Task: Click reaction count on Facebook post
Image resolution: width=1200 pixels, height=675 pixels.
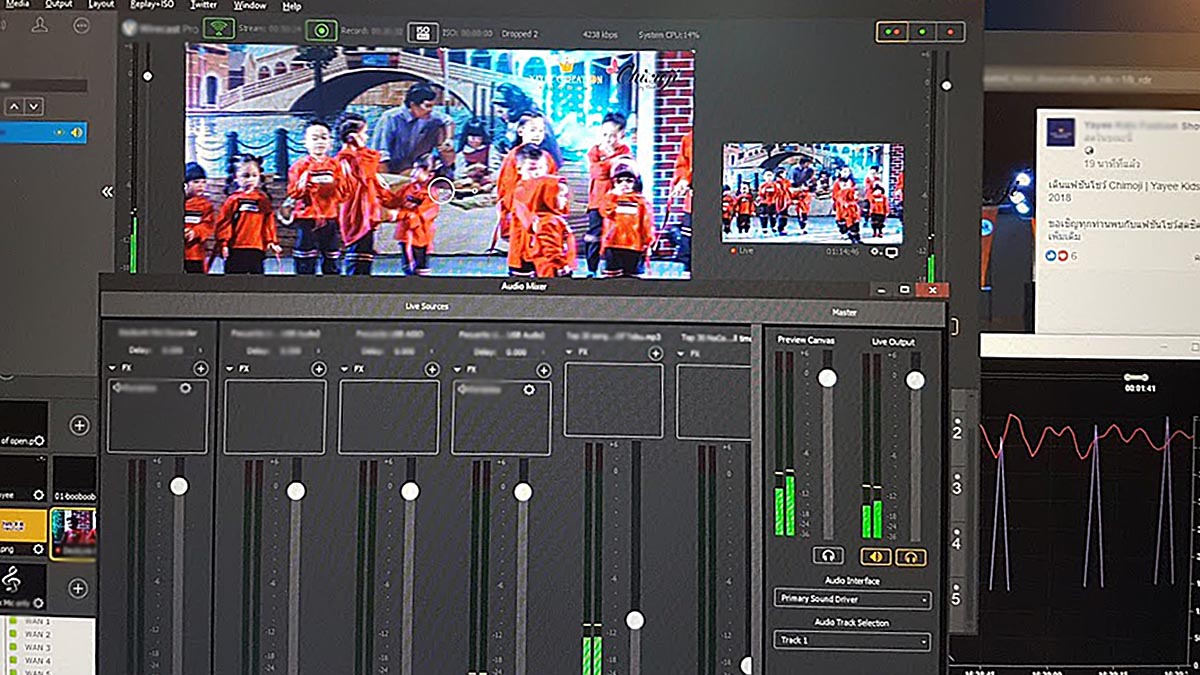Action: click(x=1061, y=256)
